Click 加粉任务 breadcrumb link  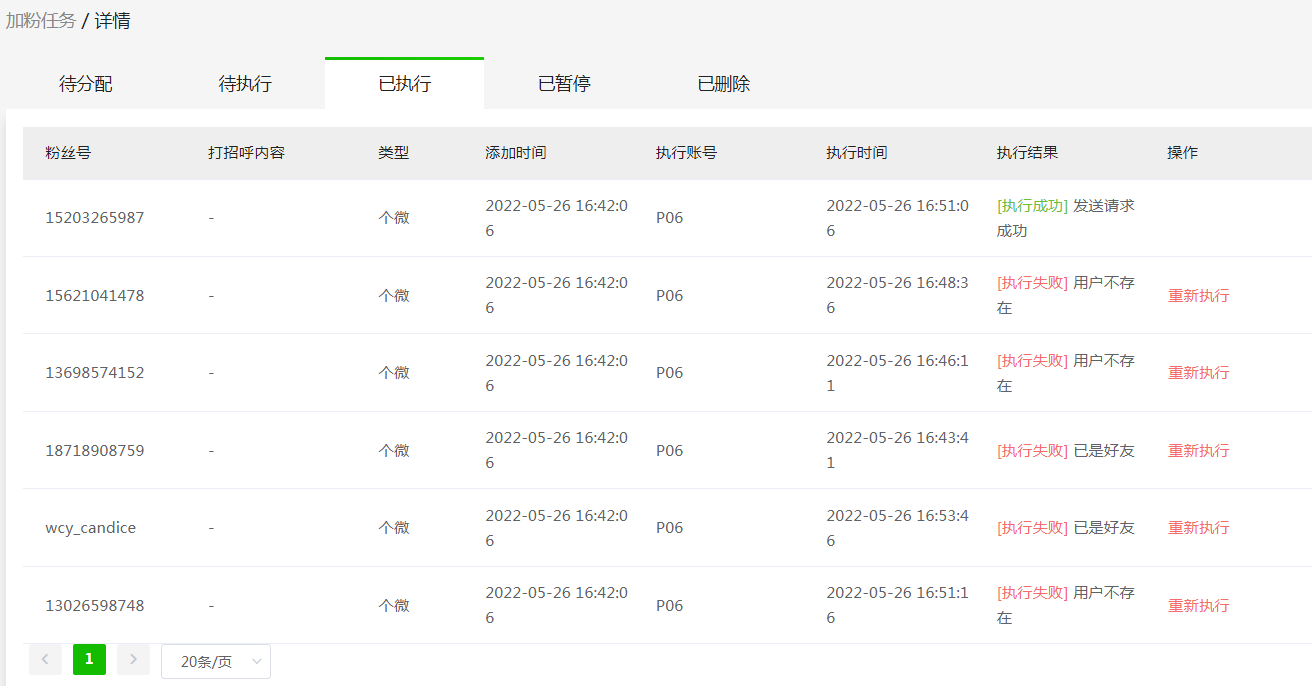click(41, 21)
